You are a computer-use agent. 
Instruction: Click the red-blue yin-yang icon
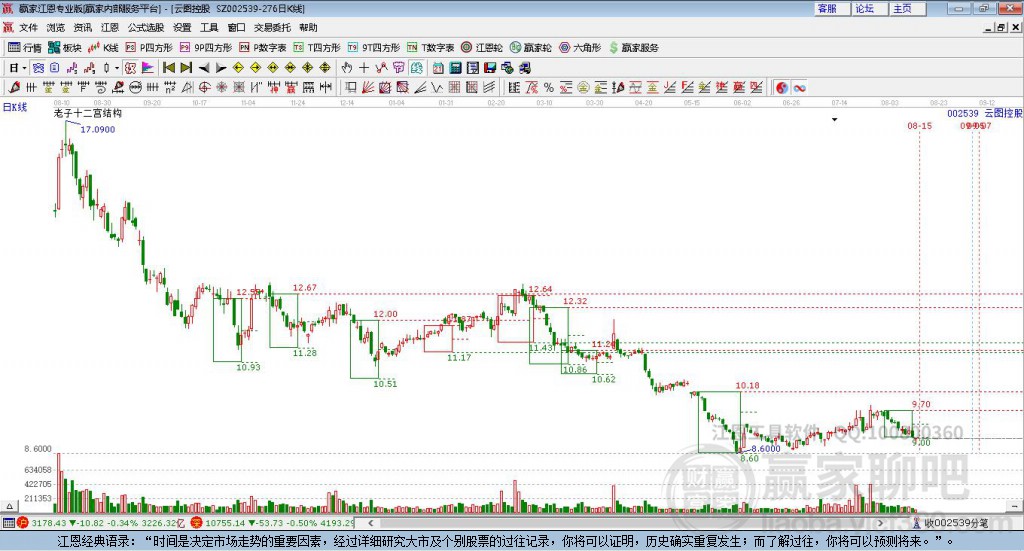point(781,87)
